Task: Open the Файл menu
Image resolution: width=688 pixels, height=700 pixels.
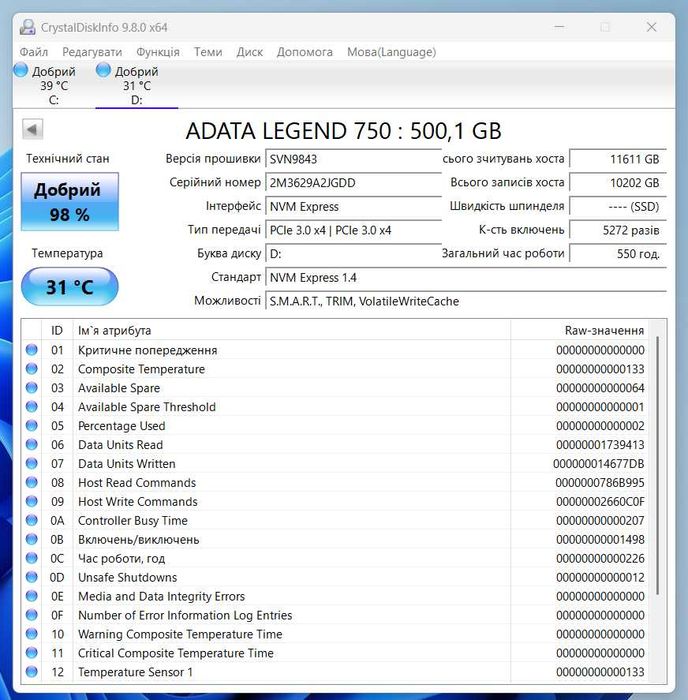Action: tap(34, 52)
